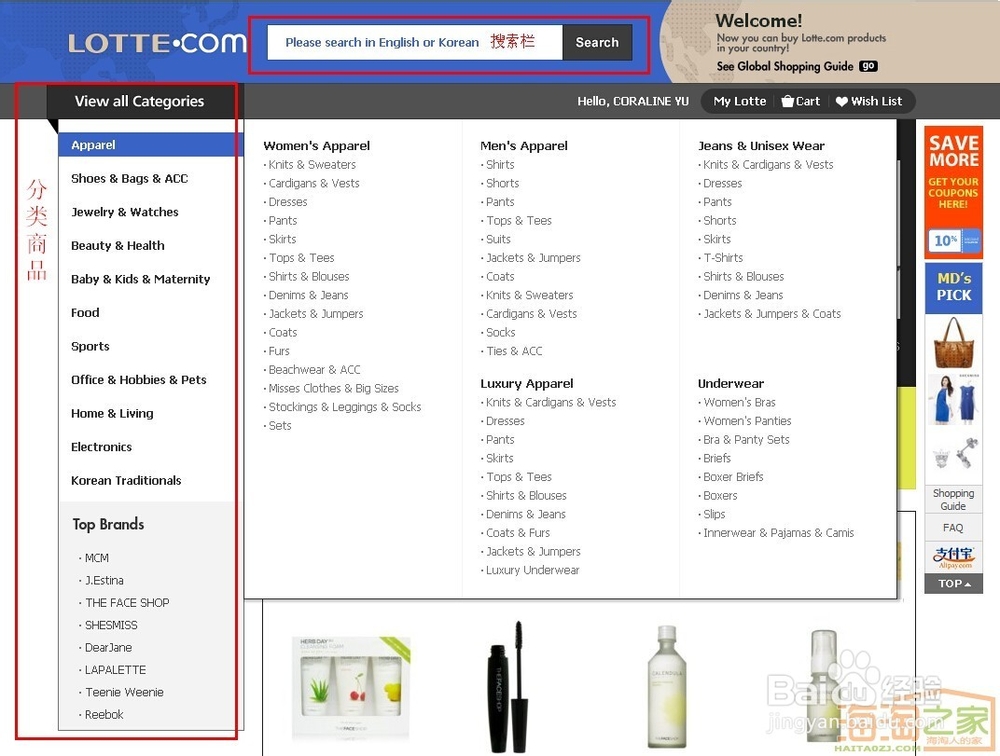Open Beachwear & ACC link
The width and height of the screenshot is (1000, 756).
coord(314,369)
